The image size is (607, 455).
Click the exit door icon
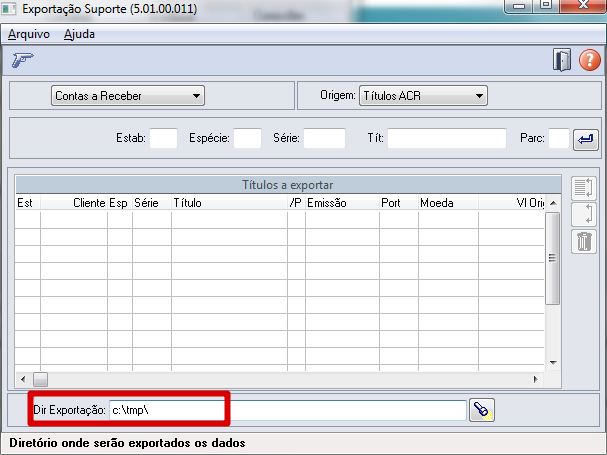click(562, 60)
